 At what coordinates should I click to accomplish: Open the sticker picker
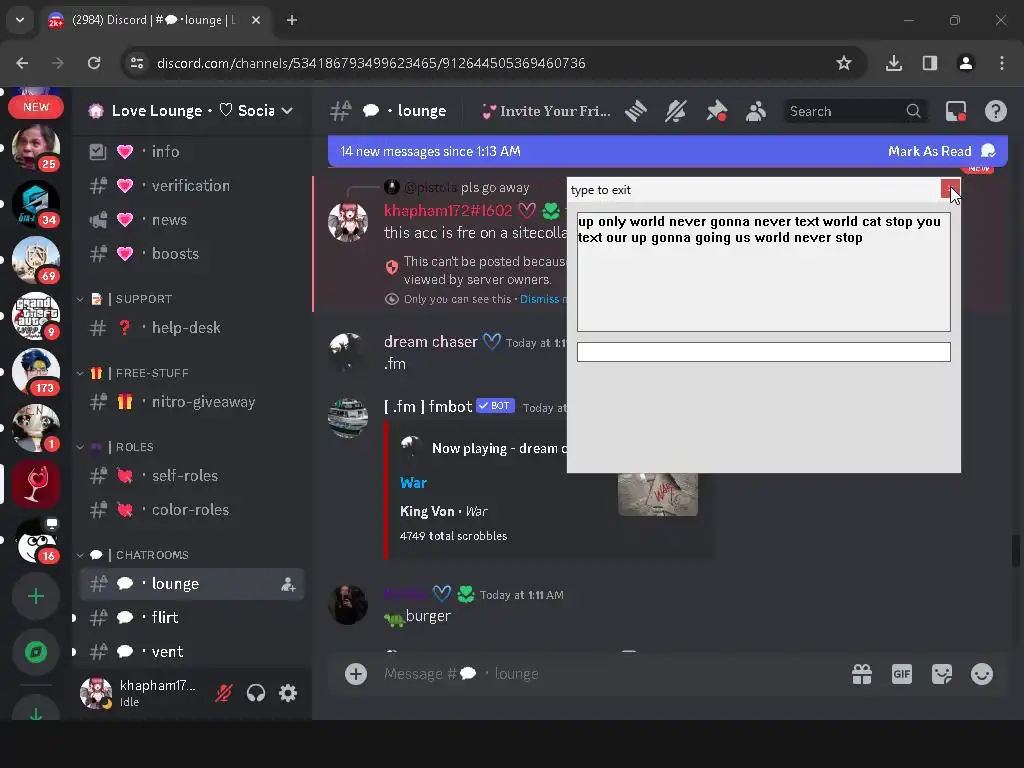click(x=942, y=674)
